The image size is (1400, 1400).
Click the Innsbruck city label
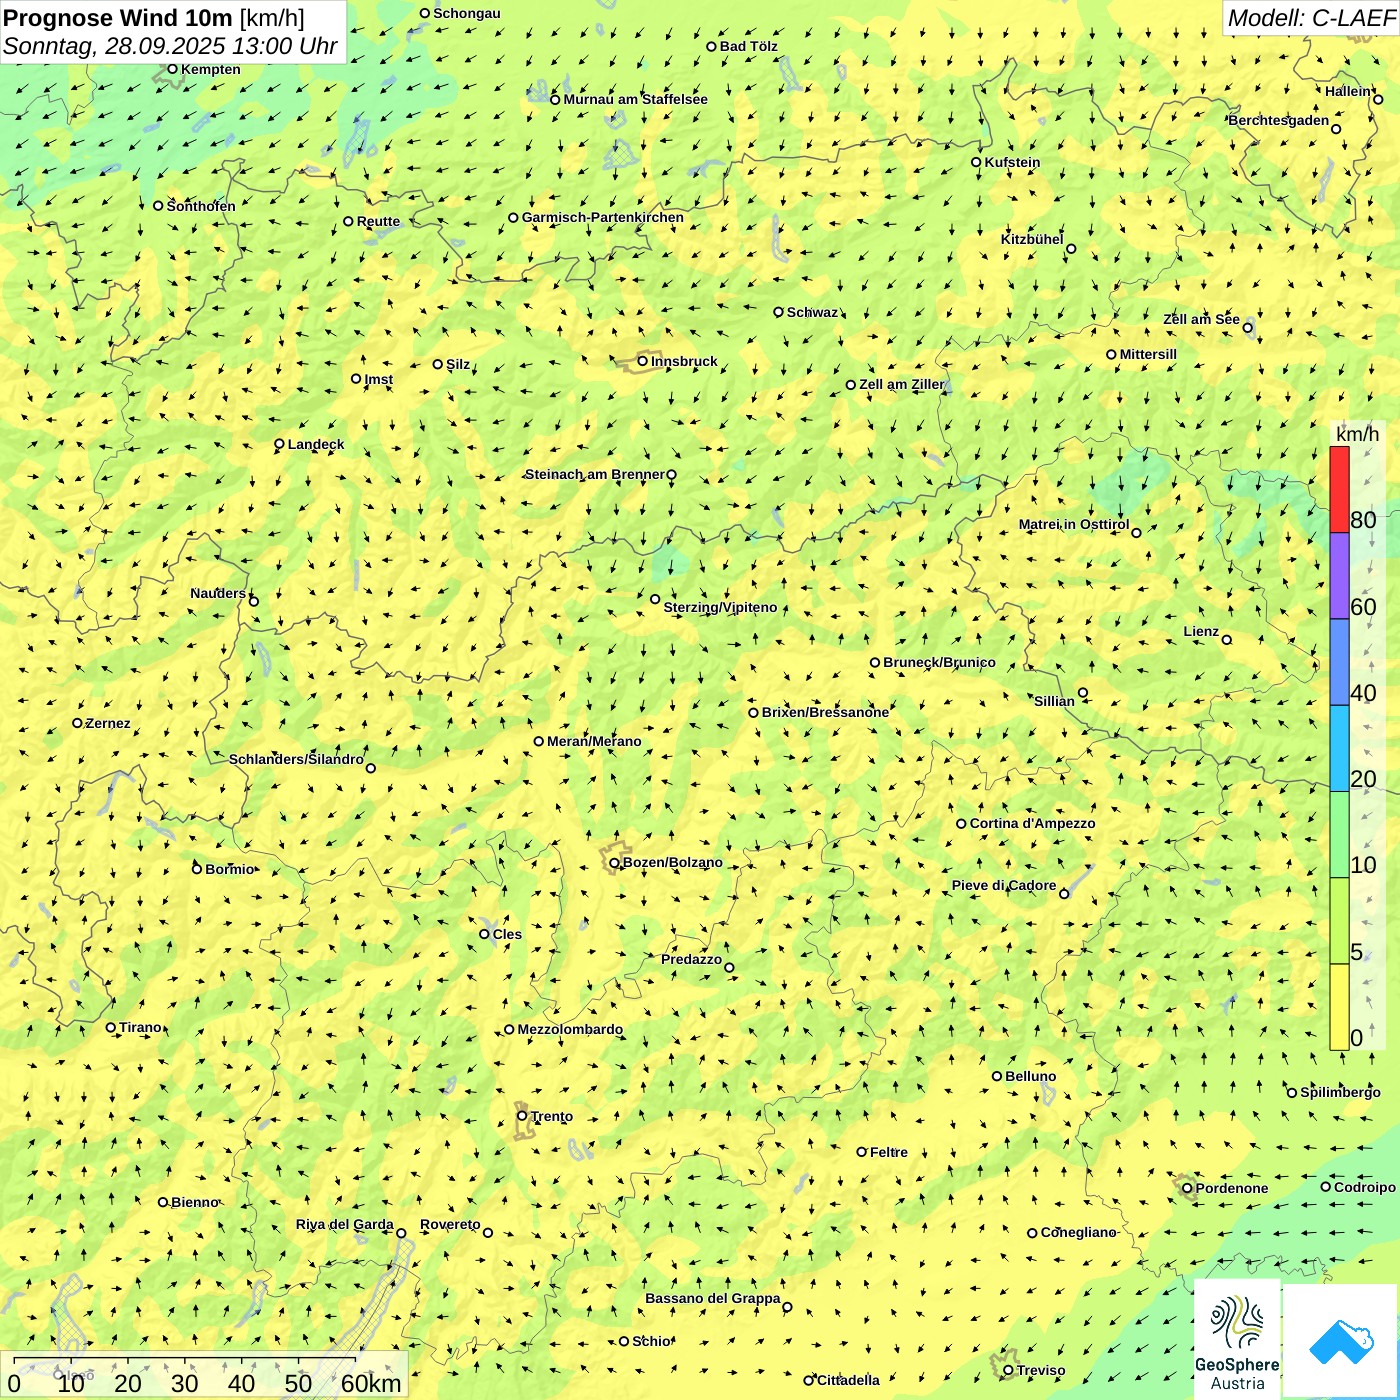pyautogui.click(x=684, y=361)
